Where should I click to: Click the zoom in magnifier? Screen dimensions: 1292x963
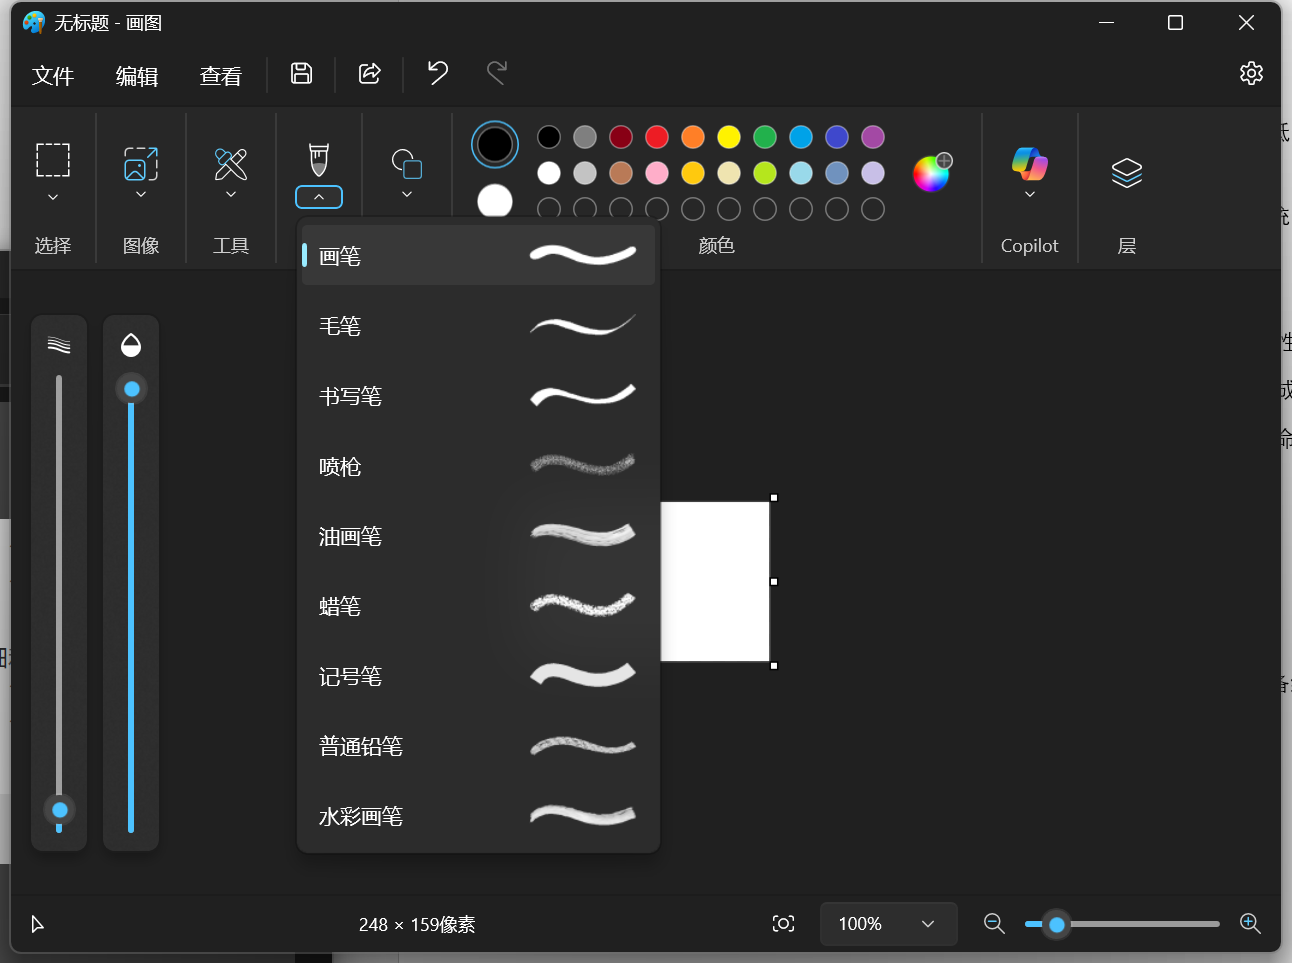[1249, 923]
